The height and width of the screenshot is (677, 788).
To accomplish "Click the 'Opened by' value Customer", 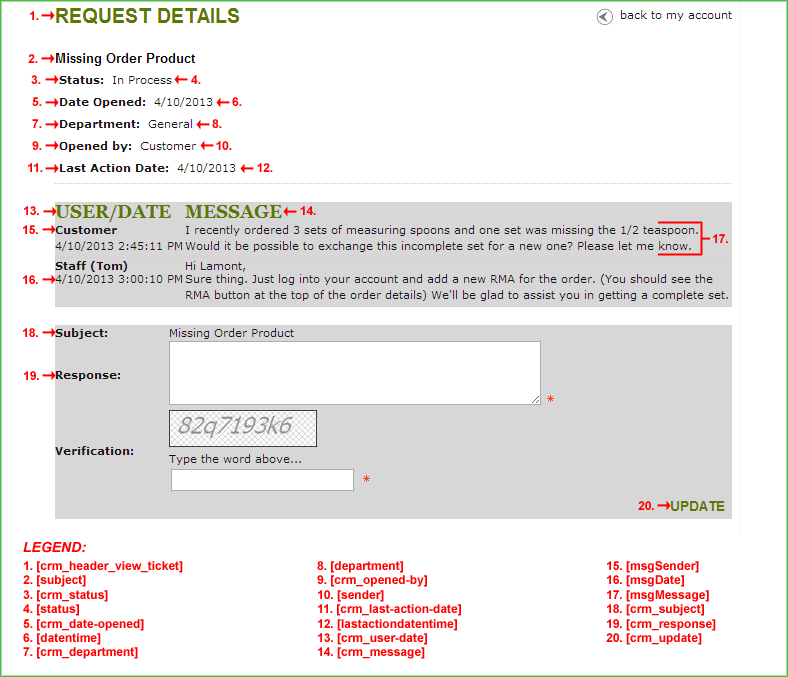I will tap(168, 146).
